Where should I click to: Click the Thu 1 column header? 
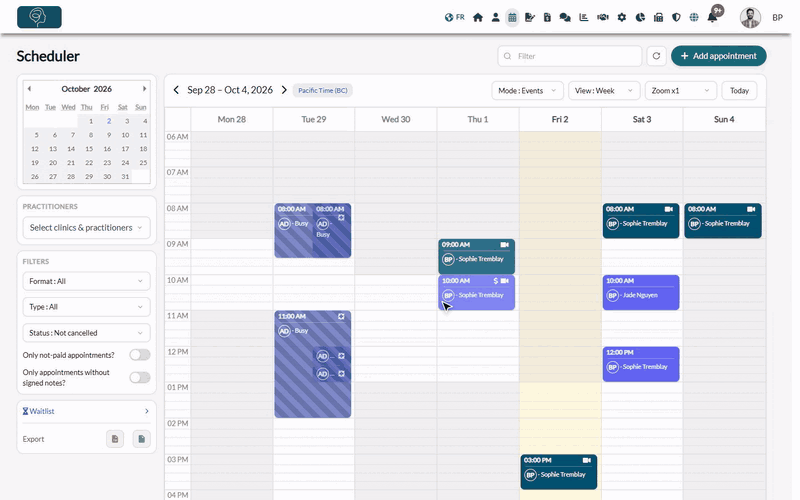pos(478,119)
